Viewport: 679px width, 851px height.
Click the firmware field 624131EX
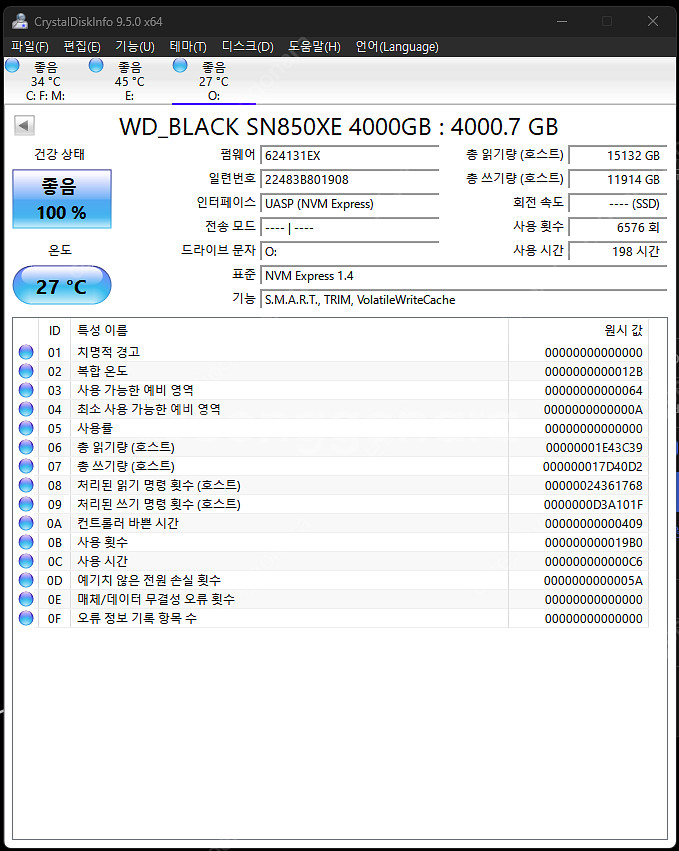pos(350,155)
